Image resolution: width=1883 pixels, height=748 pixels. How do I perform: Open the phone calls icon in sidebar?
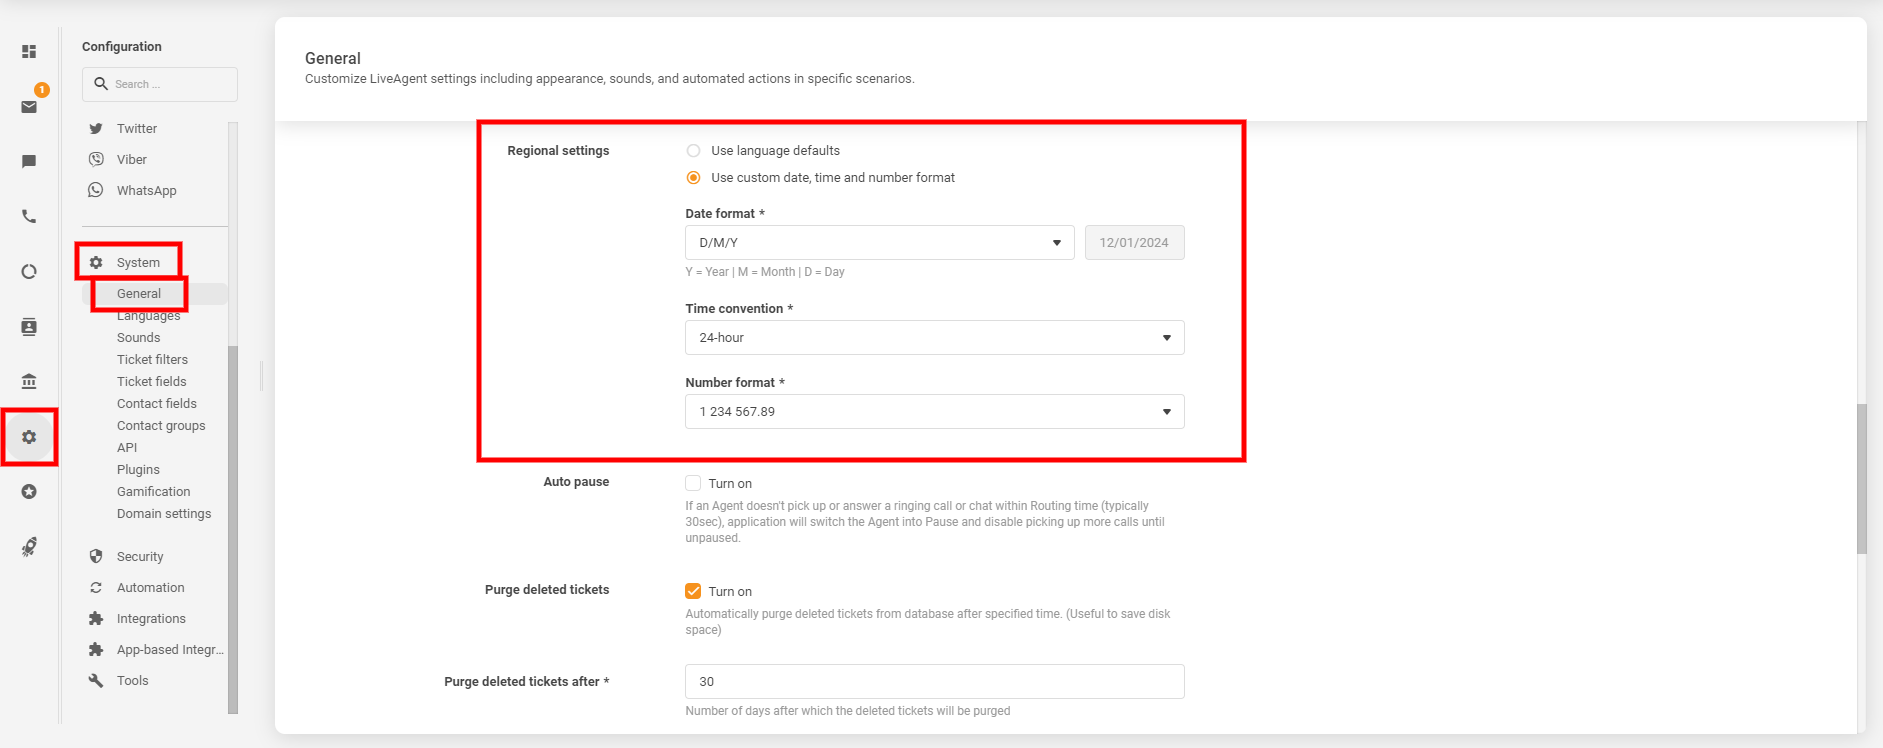[x=29, y=217]
